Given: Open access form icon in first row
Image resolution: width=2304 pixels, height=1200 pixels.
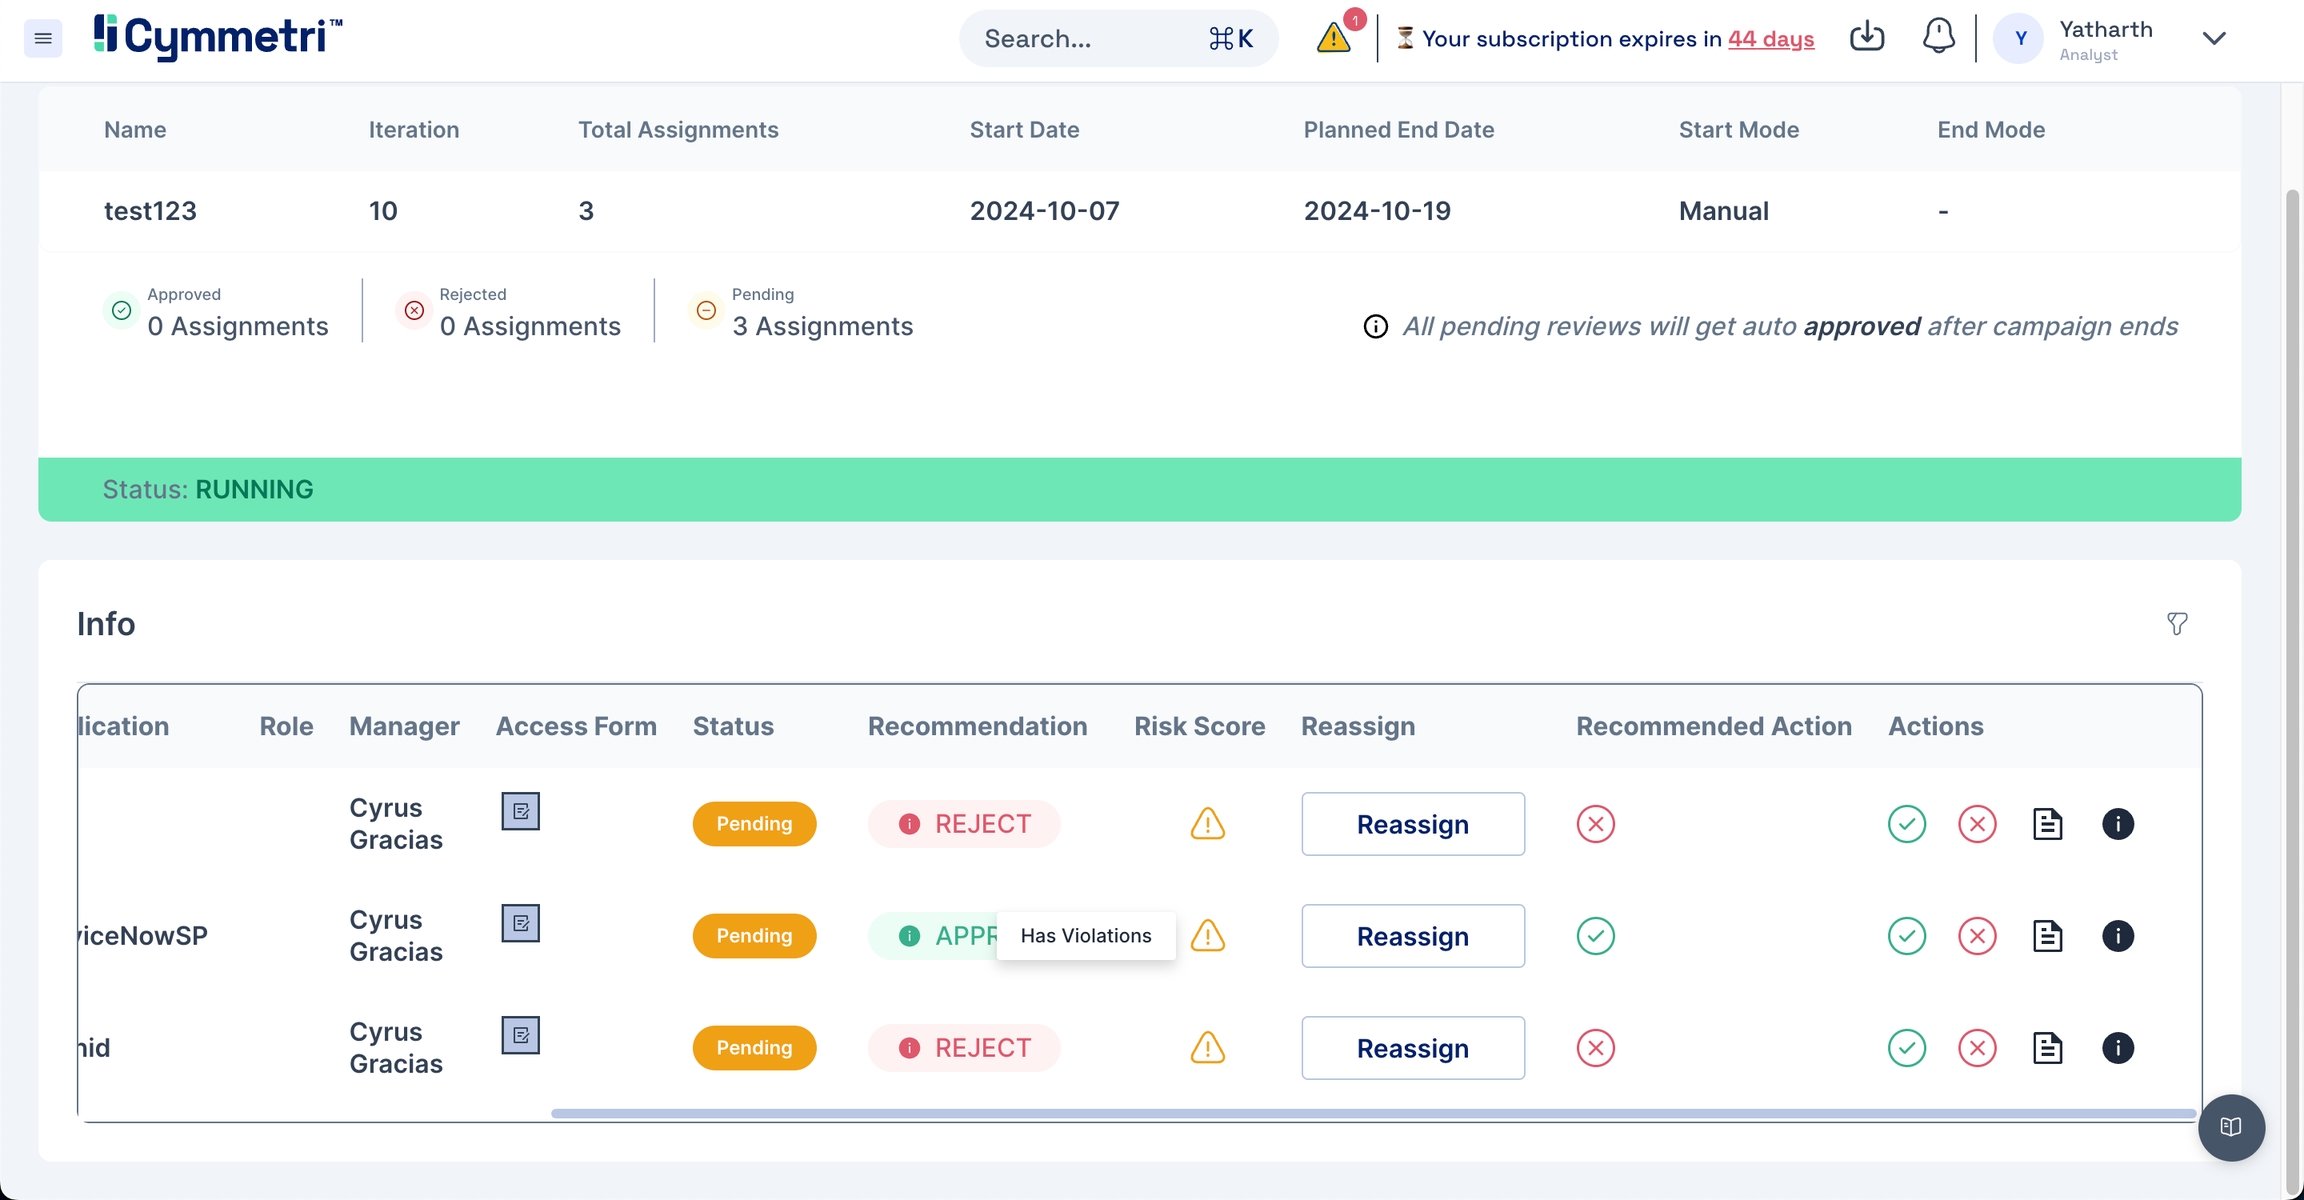Looking at the screenshot, I should pos(520,811).
